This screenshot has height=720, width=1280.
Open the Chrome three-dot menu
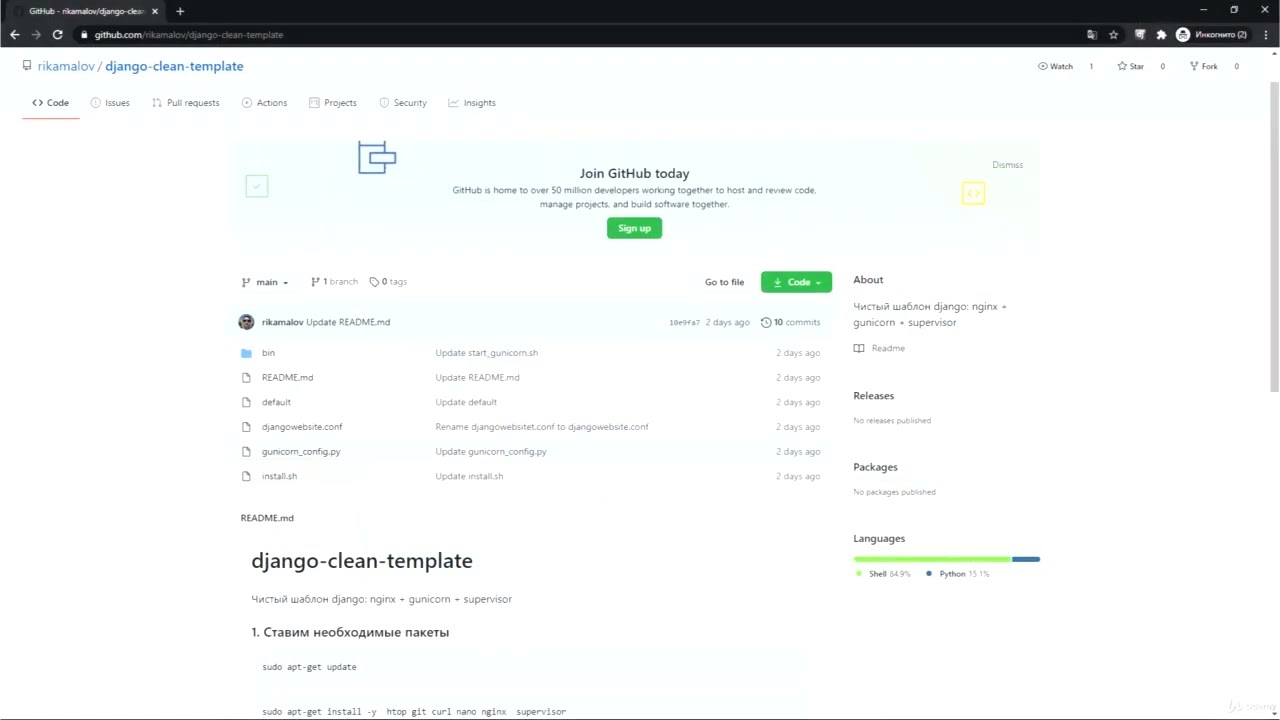[1265, 34]
